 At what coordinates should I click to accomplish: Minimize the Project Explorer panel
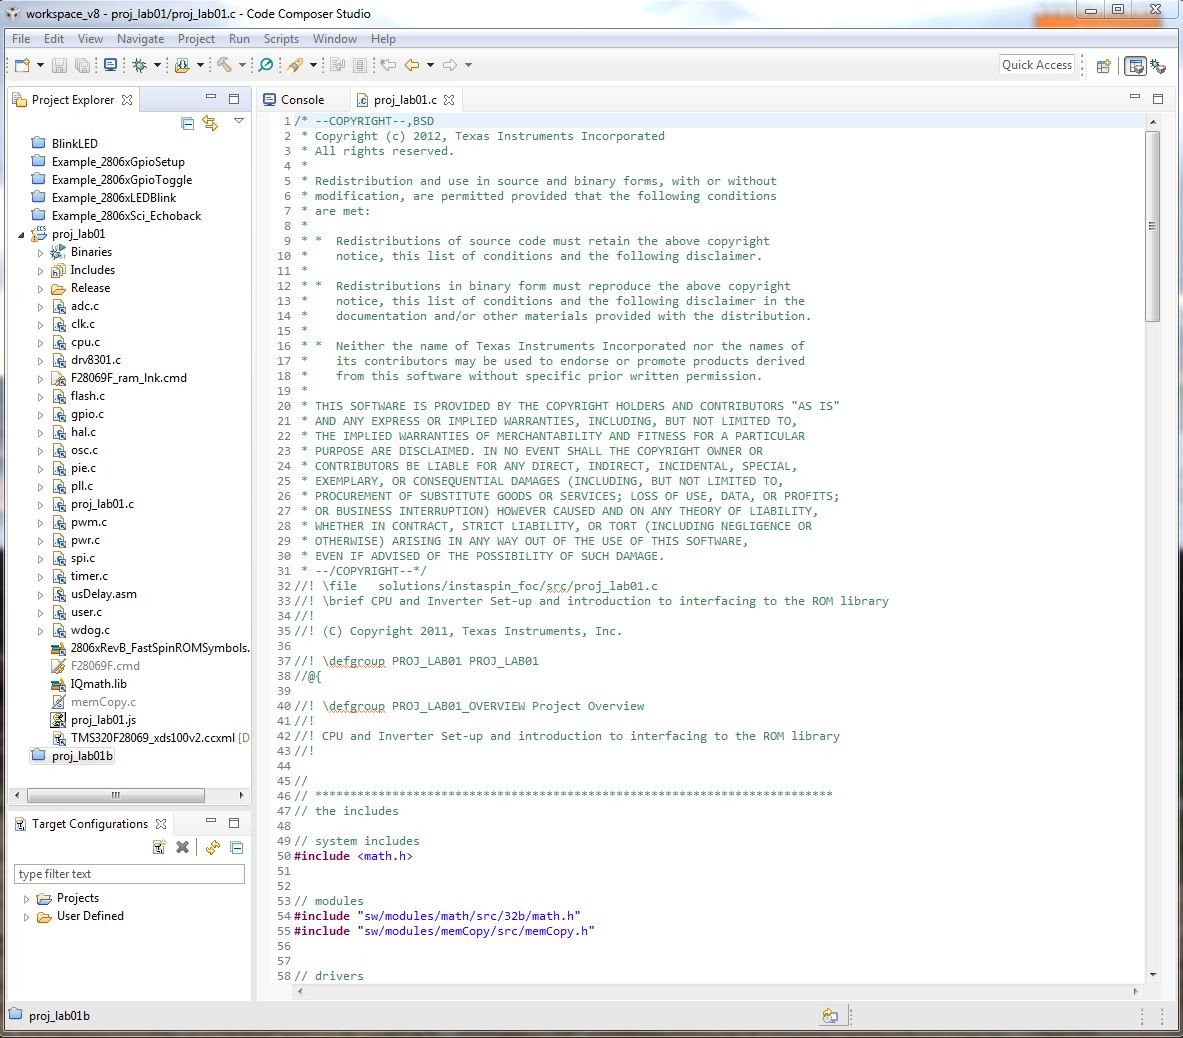point(211,99)
